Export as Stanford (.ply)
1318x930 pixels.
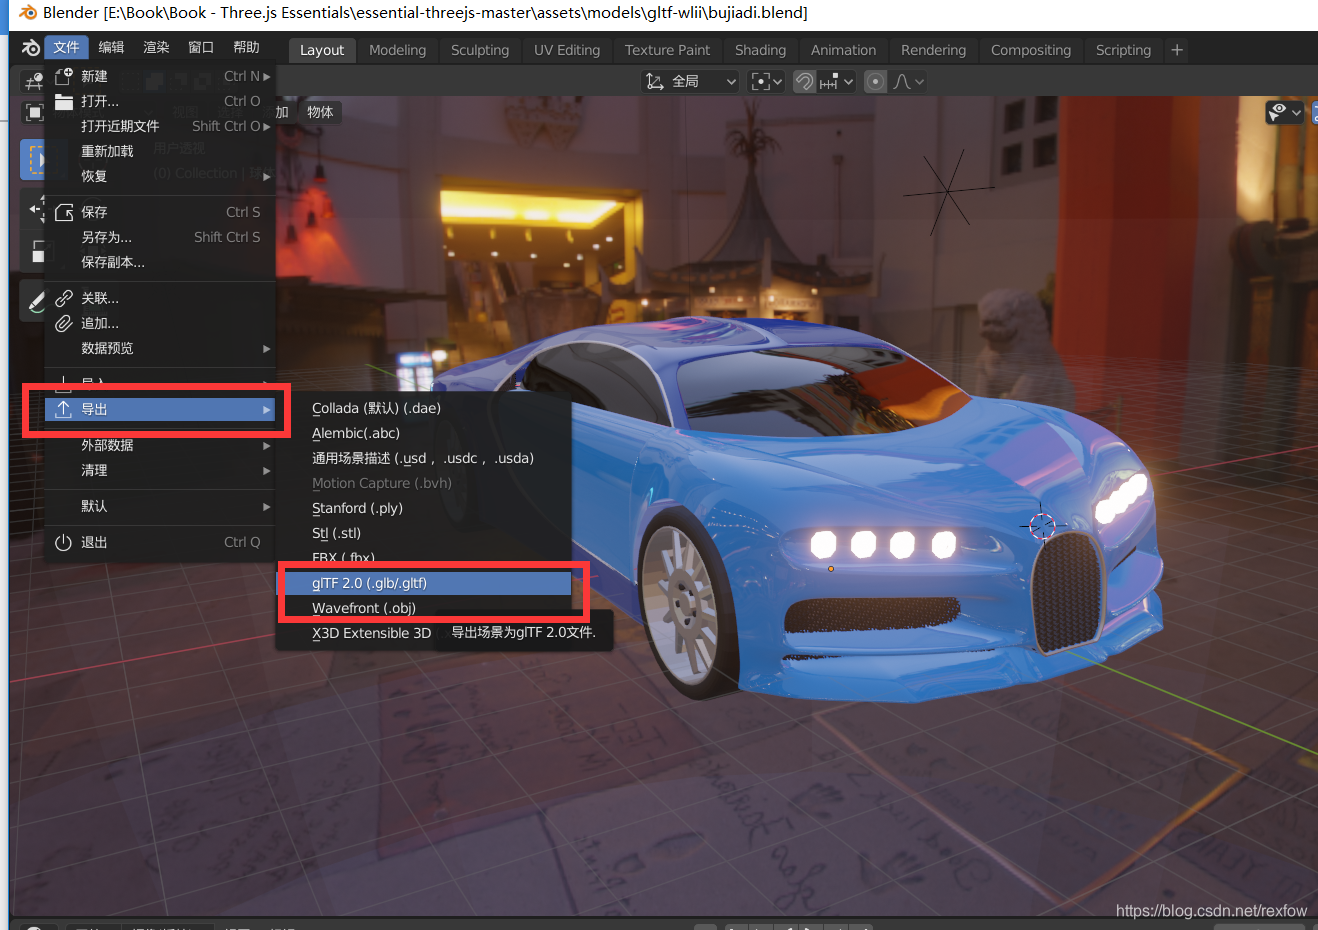coord(424,508)
